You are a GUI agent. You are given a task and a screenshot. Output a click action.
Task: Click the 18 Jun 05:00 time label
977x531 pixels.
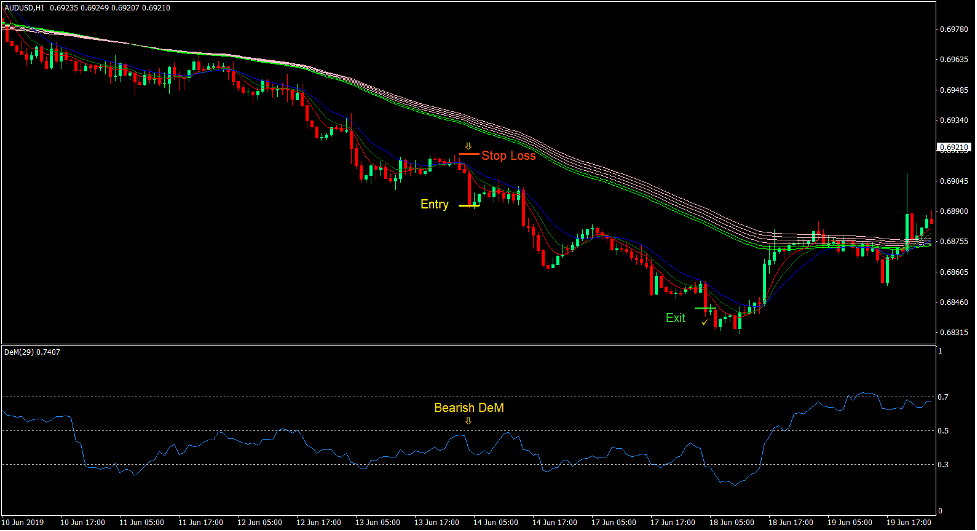point(732,522)
